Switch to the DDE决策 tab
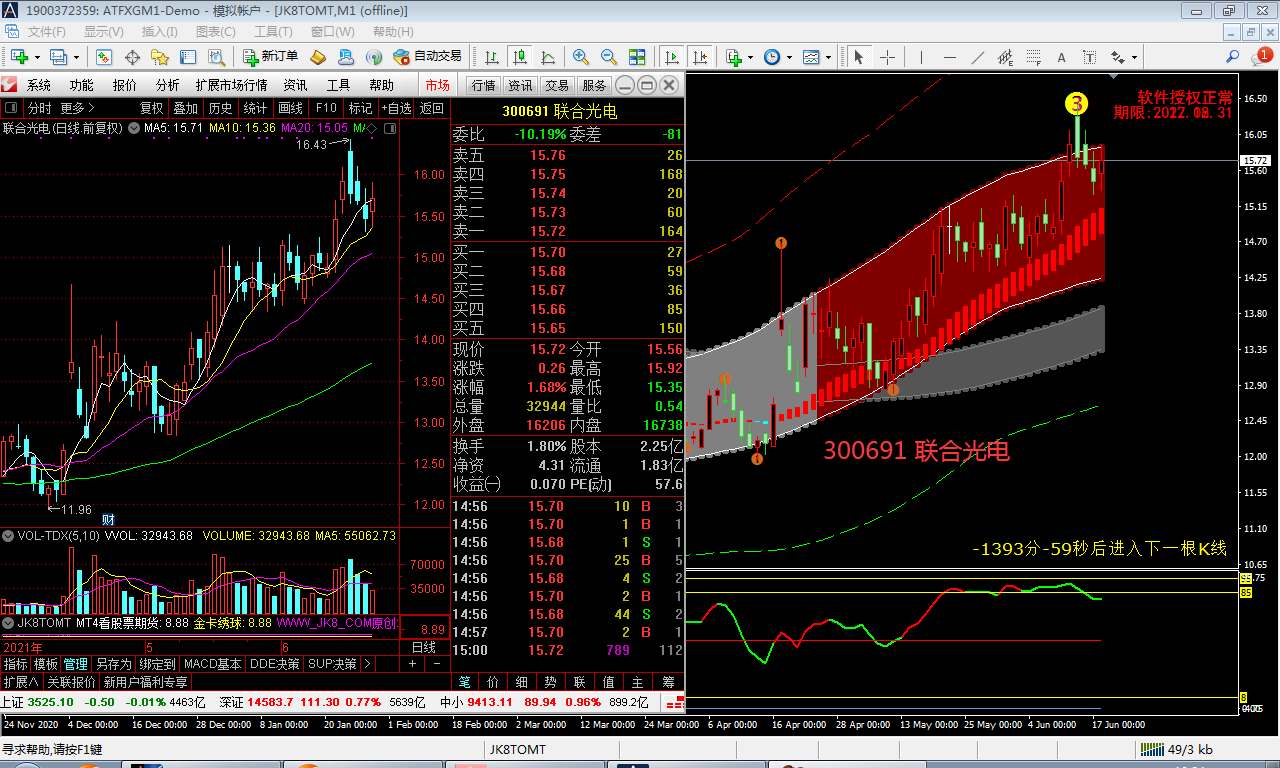This screenshot has height=768, width=1280. coord(275,664)
